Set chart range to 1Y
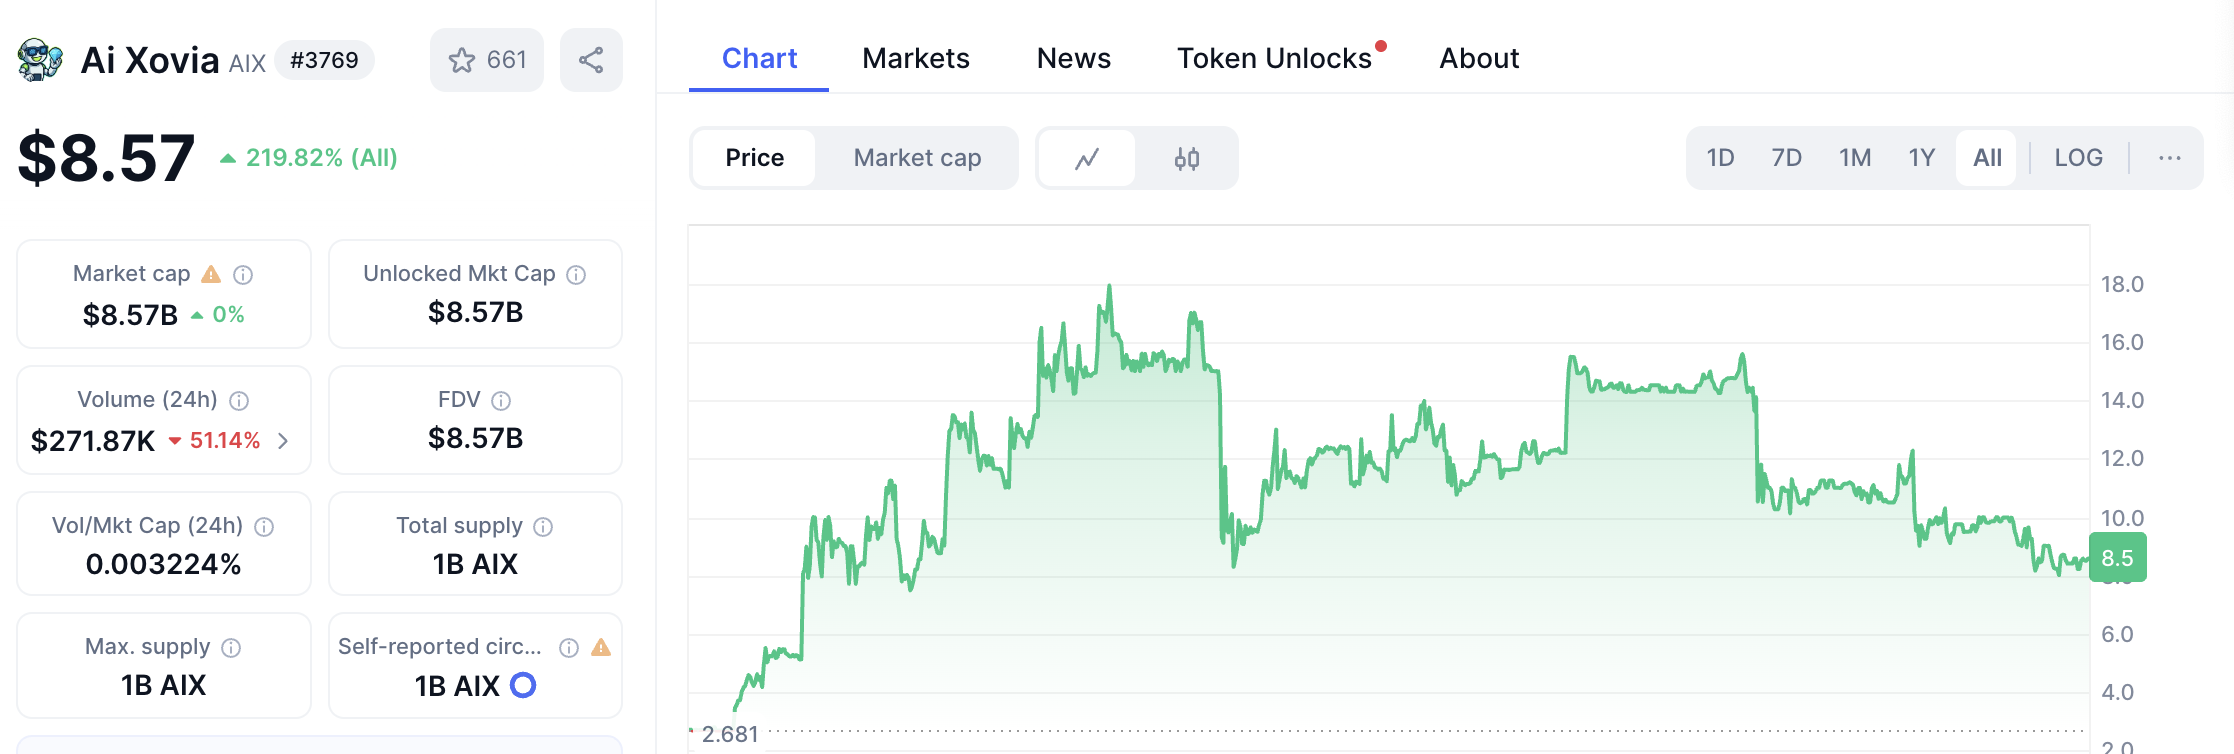 tap(1922, 158)
